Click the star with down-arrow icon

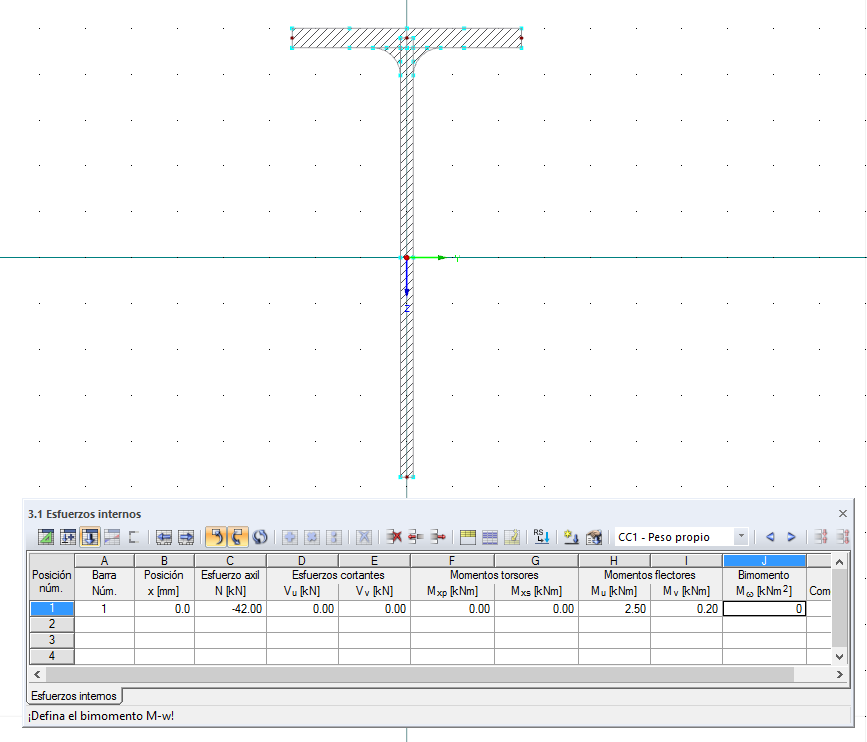click(x=571, y=537)
